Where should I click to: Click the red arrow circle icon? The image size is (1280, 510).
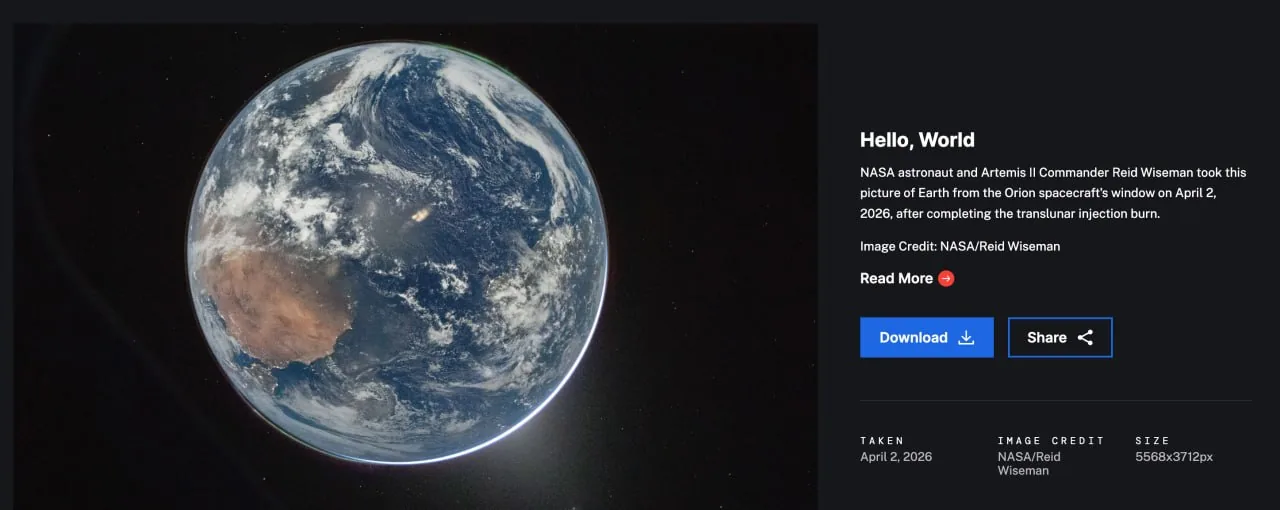946,278
